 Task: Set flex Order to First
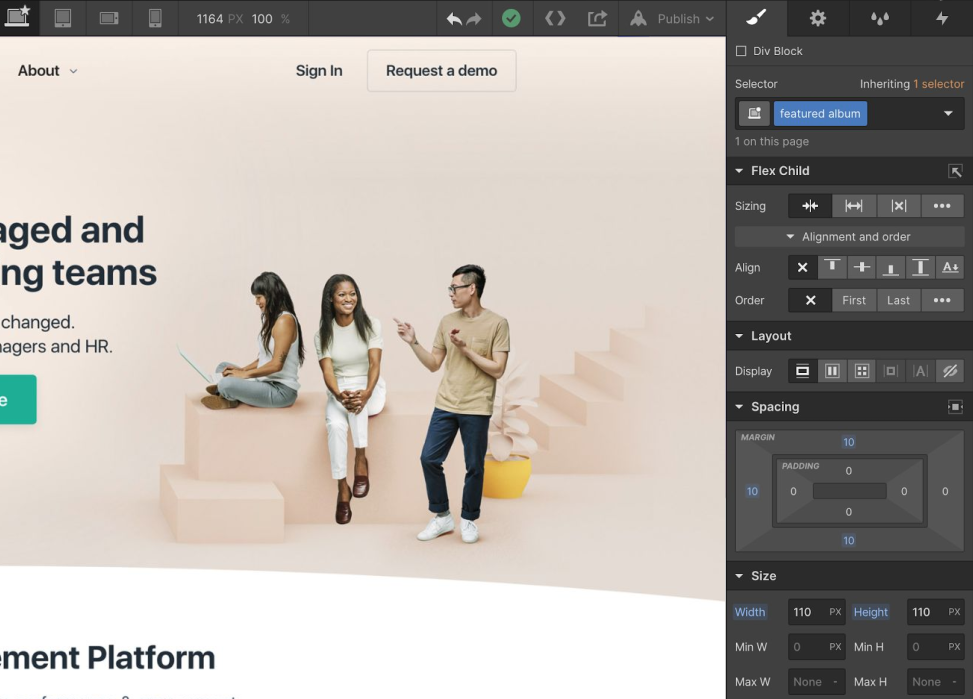point(853,300)
